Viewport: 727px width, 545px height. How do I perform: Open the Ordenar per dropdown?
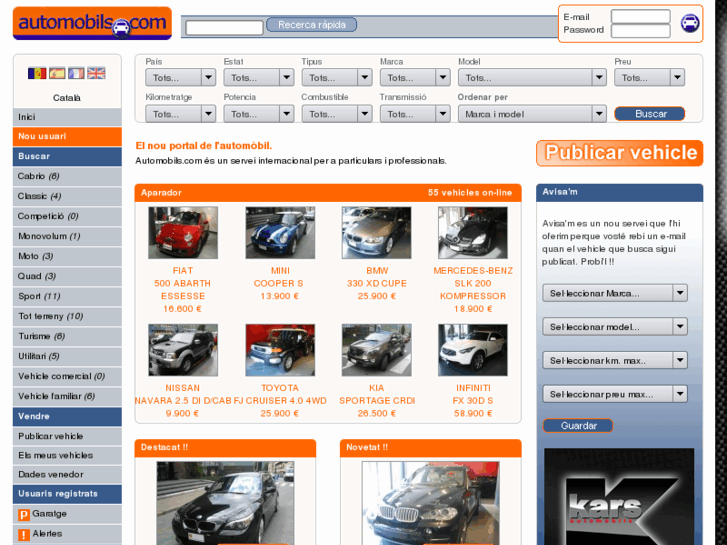point(532,114)
